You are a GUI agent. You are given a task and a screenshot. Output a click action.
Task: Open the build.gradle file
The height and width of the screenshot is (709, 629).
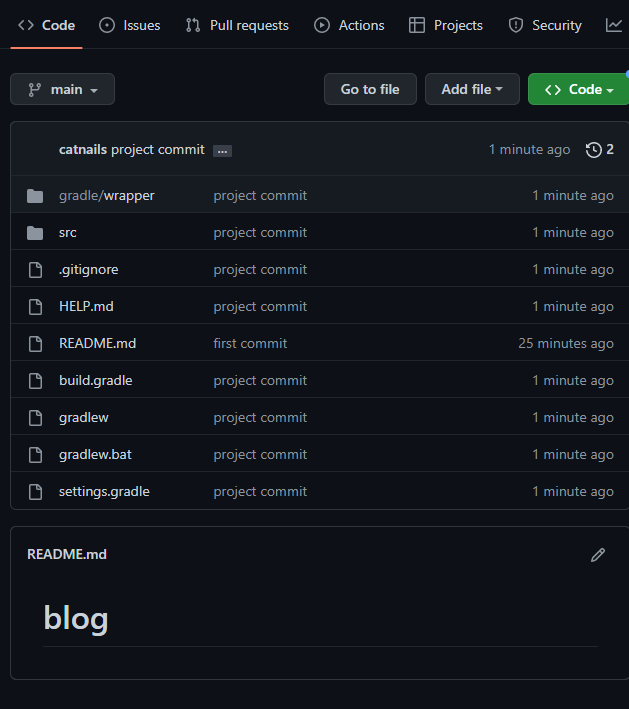(x=96, y=381)
